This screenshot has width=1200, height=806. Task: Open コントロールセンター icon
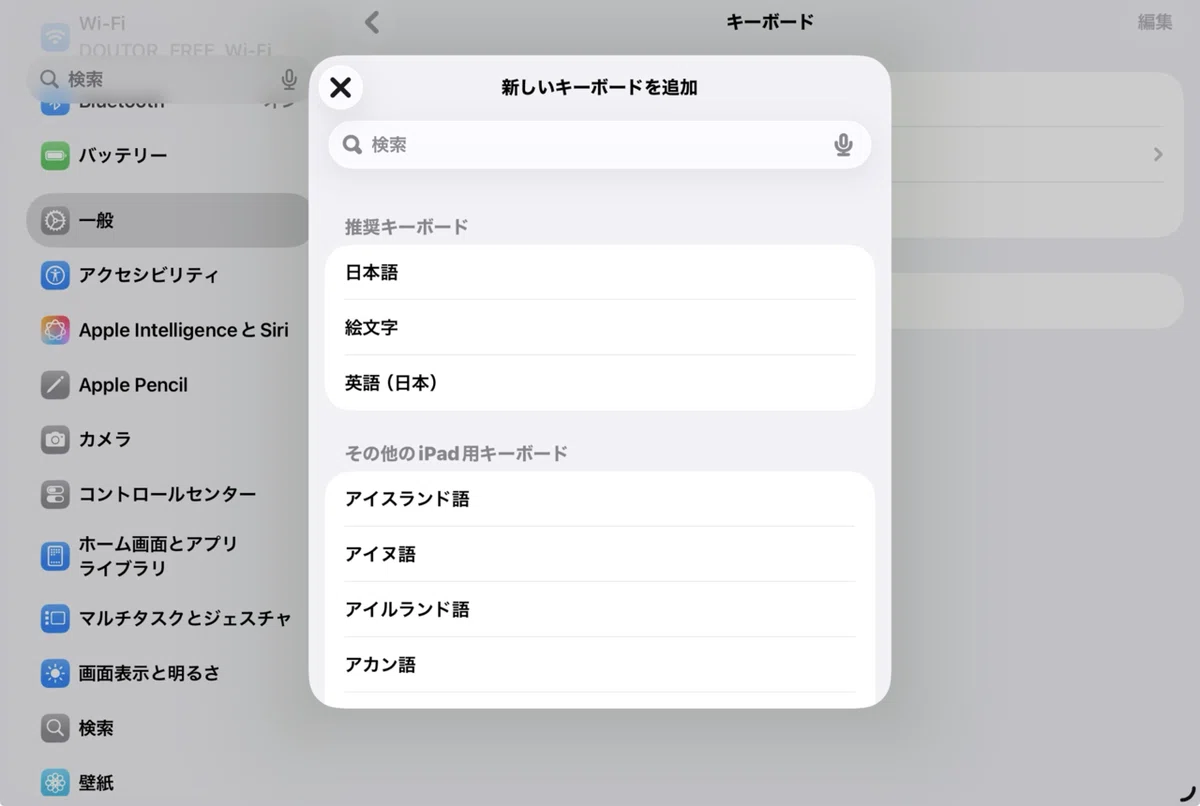(55, 494)
